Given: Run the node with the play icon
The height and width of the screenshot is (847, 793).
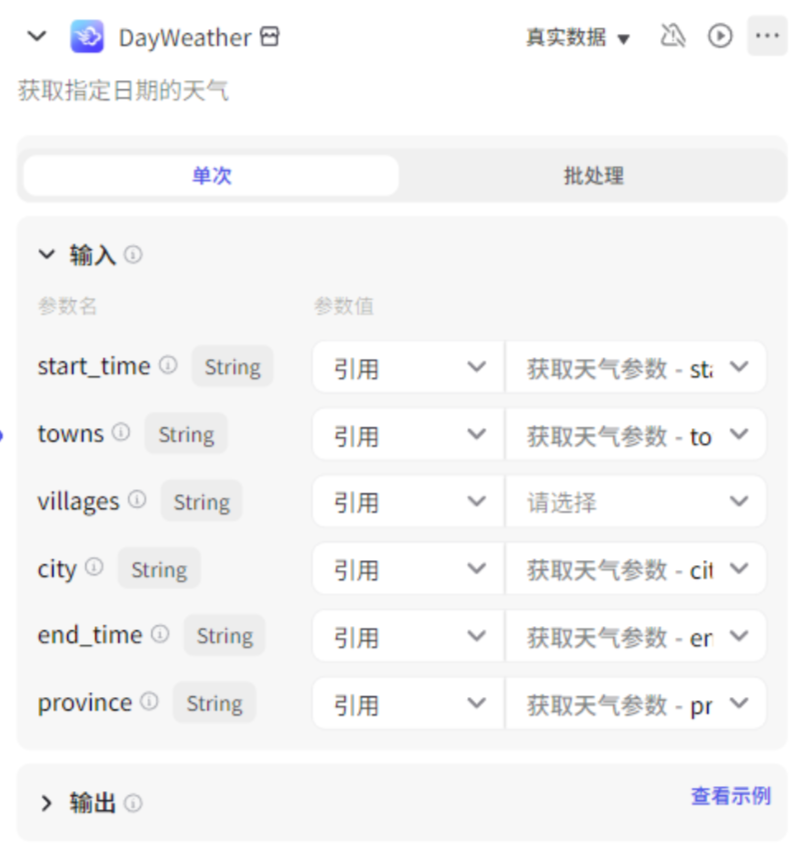Looking at the screenshot, I should tap(720, 37).
